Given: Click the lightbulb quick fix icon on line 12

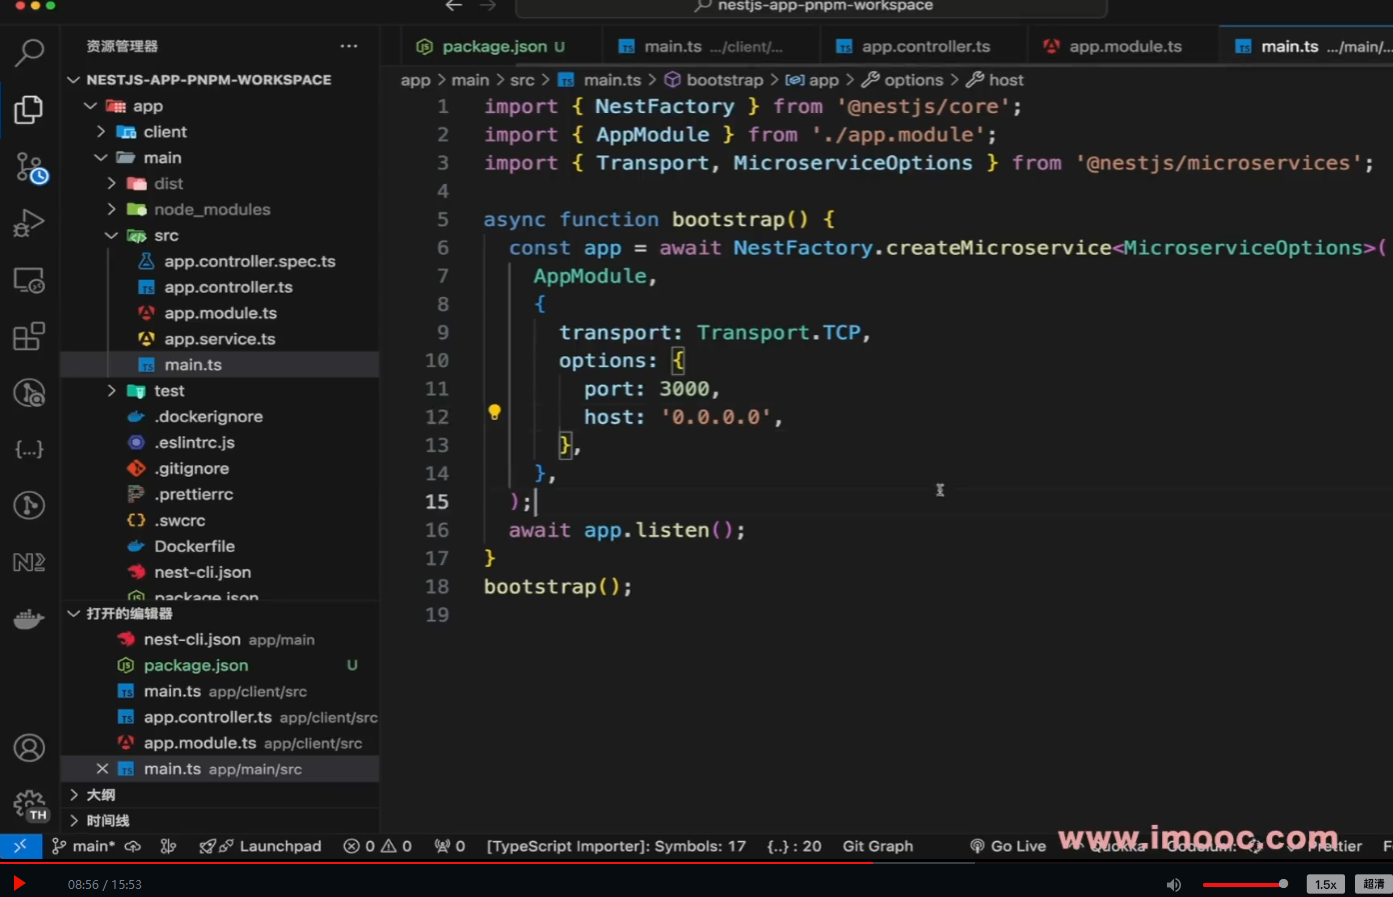Looking at the screenshot, I should click(x=494, y=412).
